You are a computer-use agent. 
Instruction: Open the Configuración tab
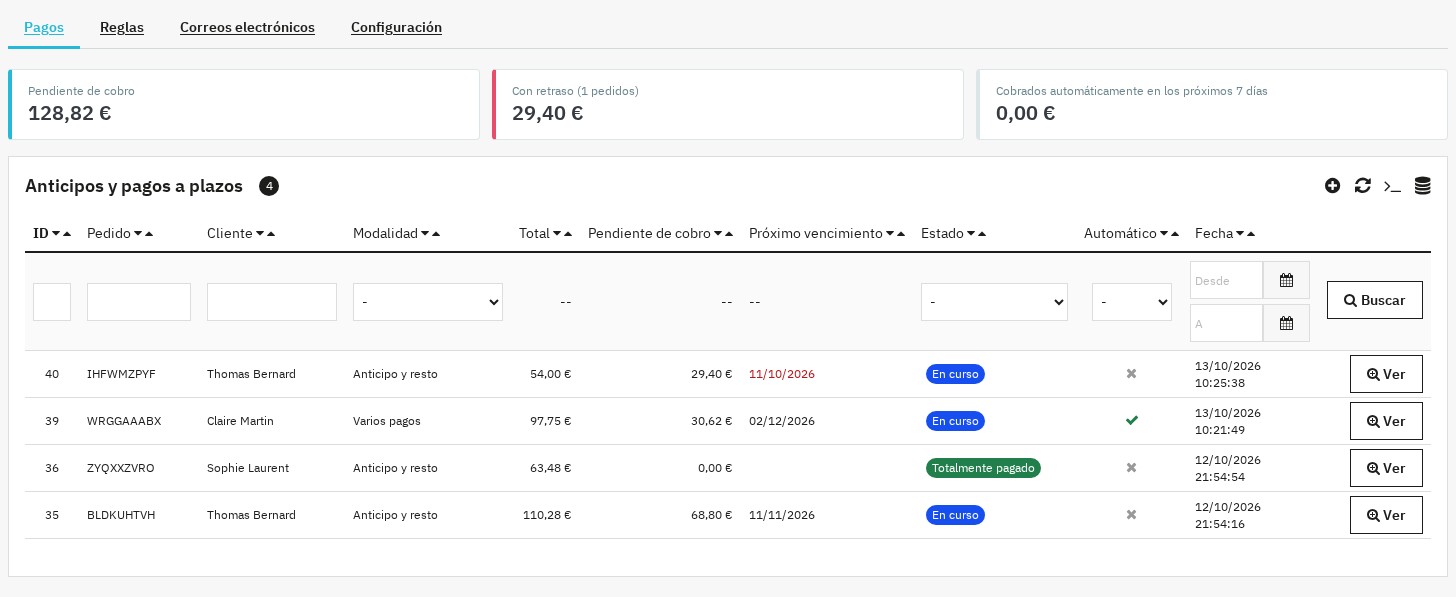coord(396,27)
